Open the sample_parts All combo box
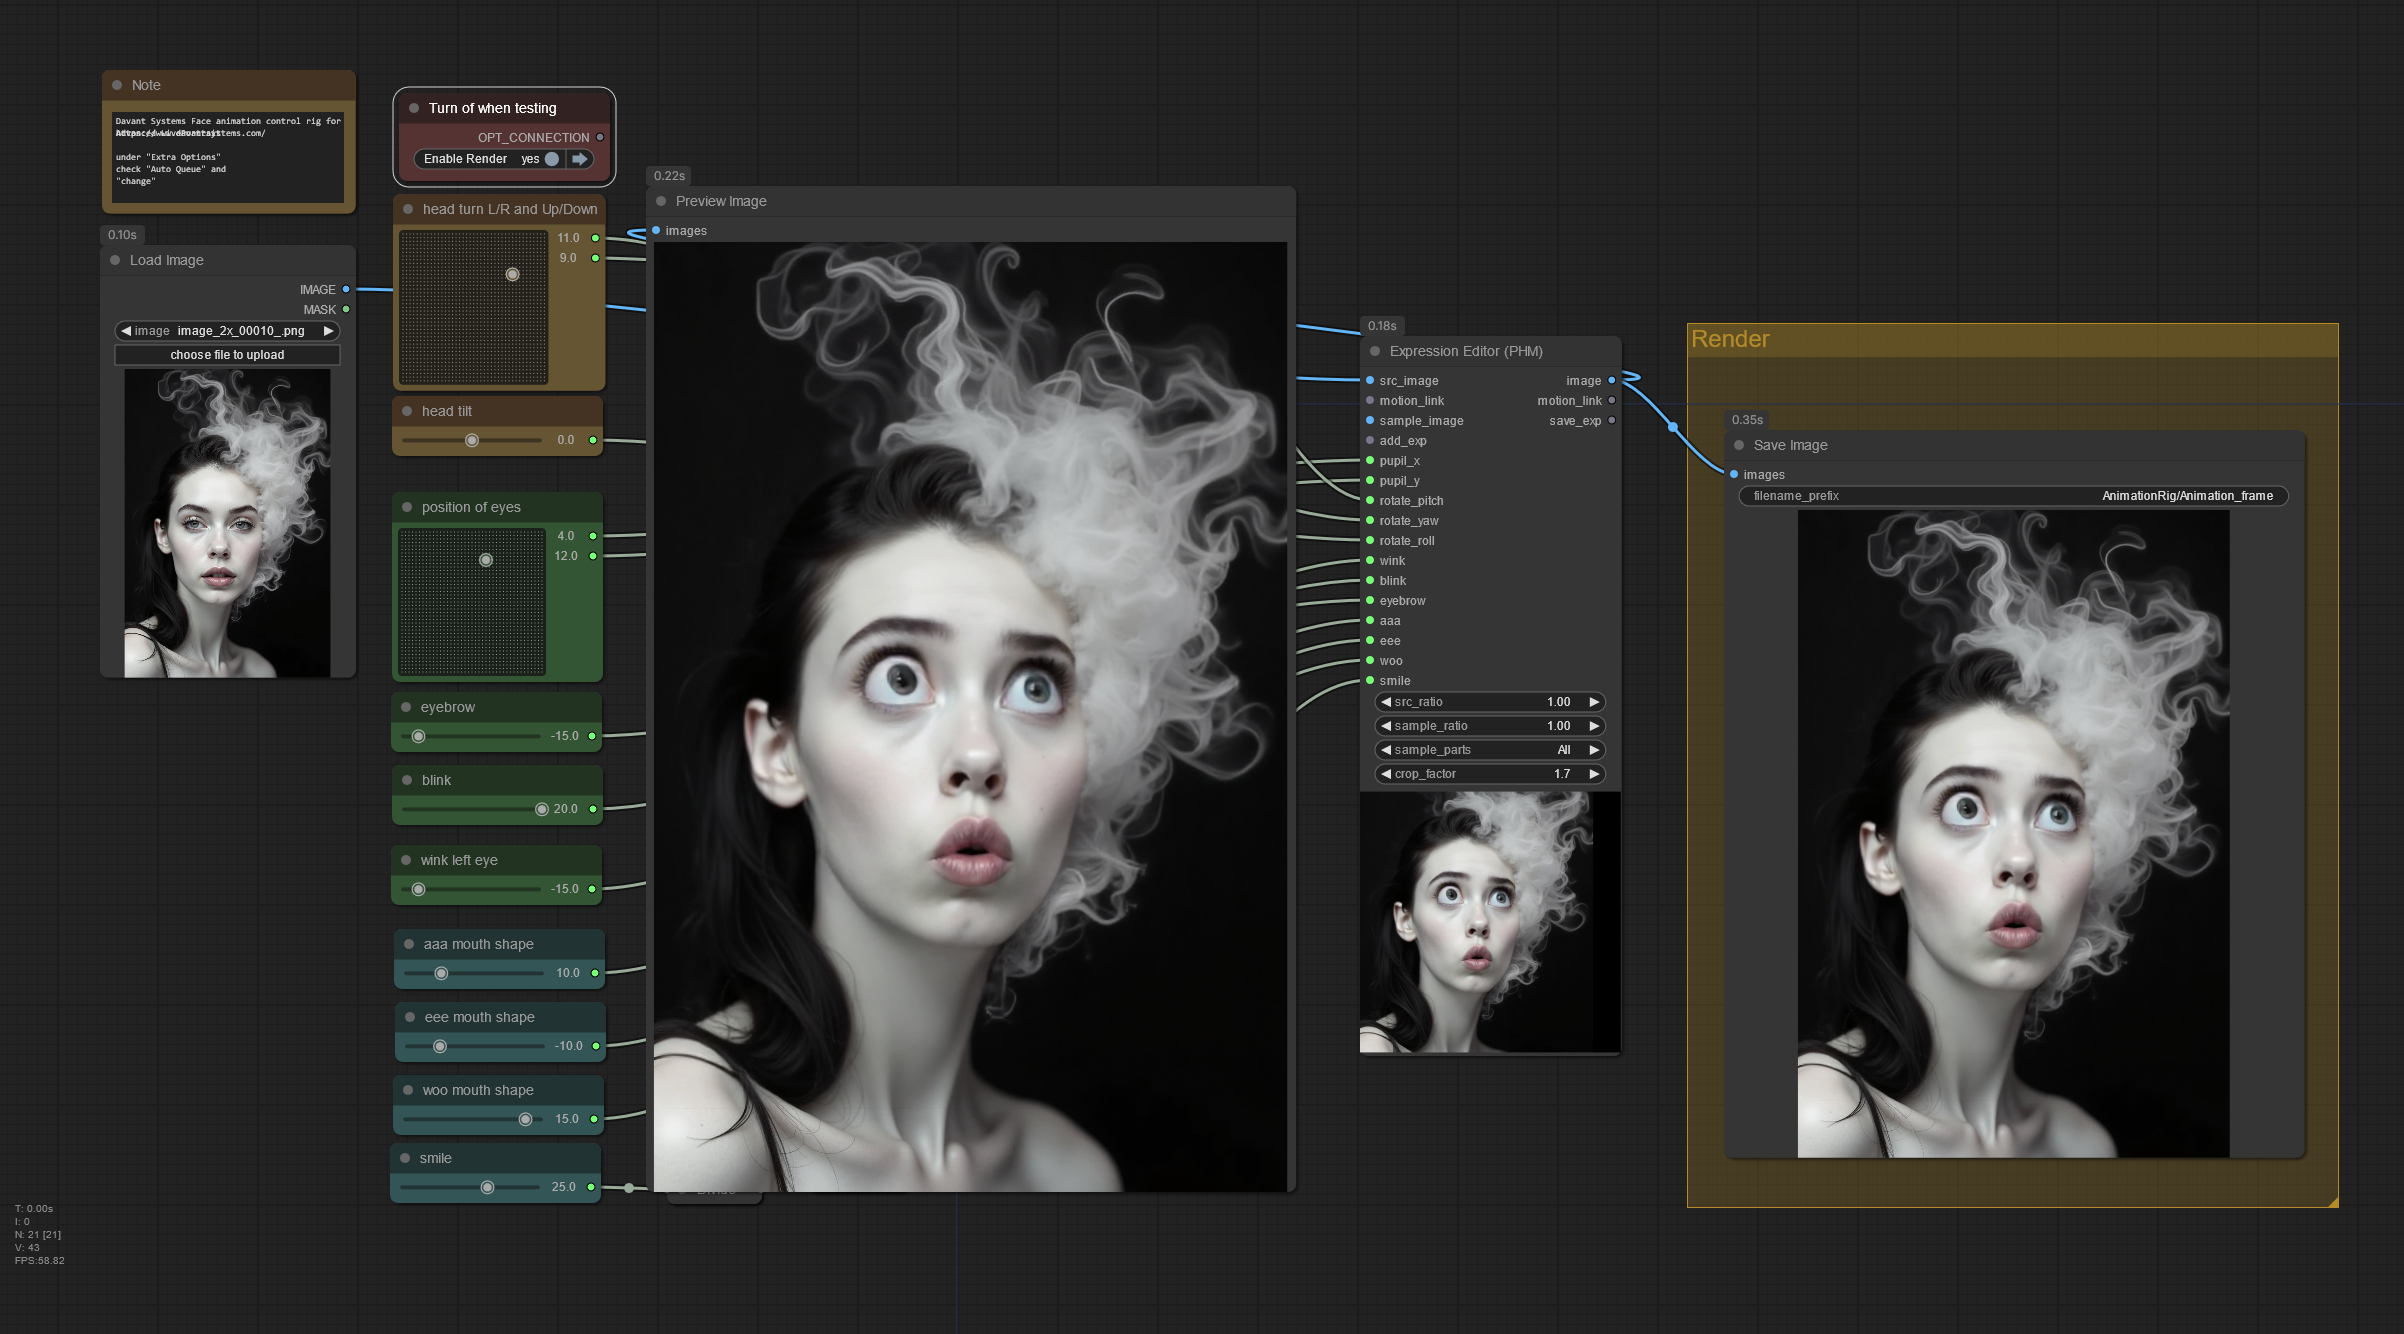Image resolution: width=2404 pixels, height=1334 pixels. click(x=1489, y=750)
